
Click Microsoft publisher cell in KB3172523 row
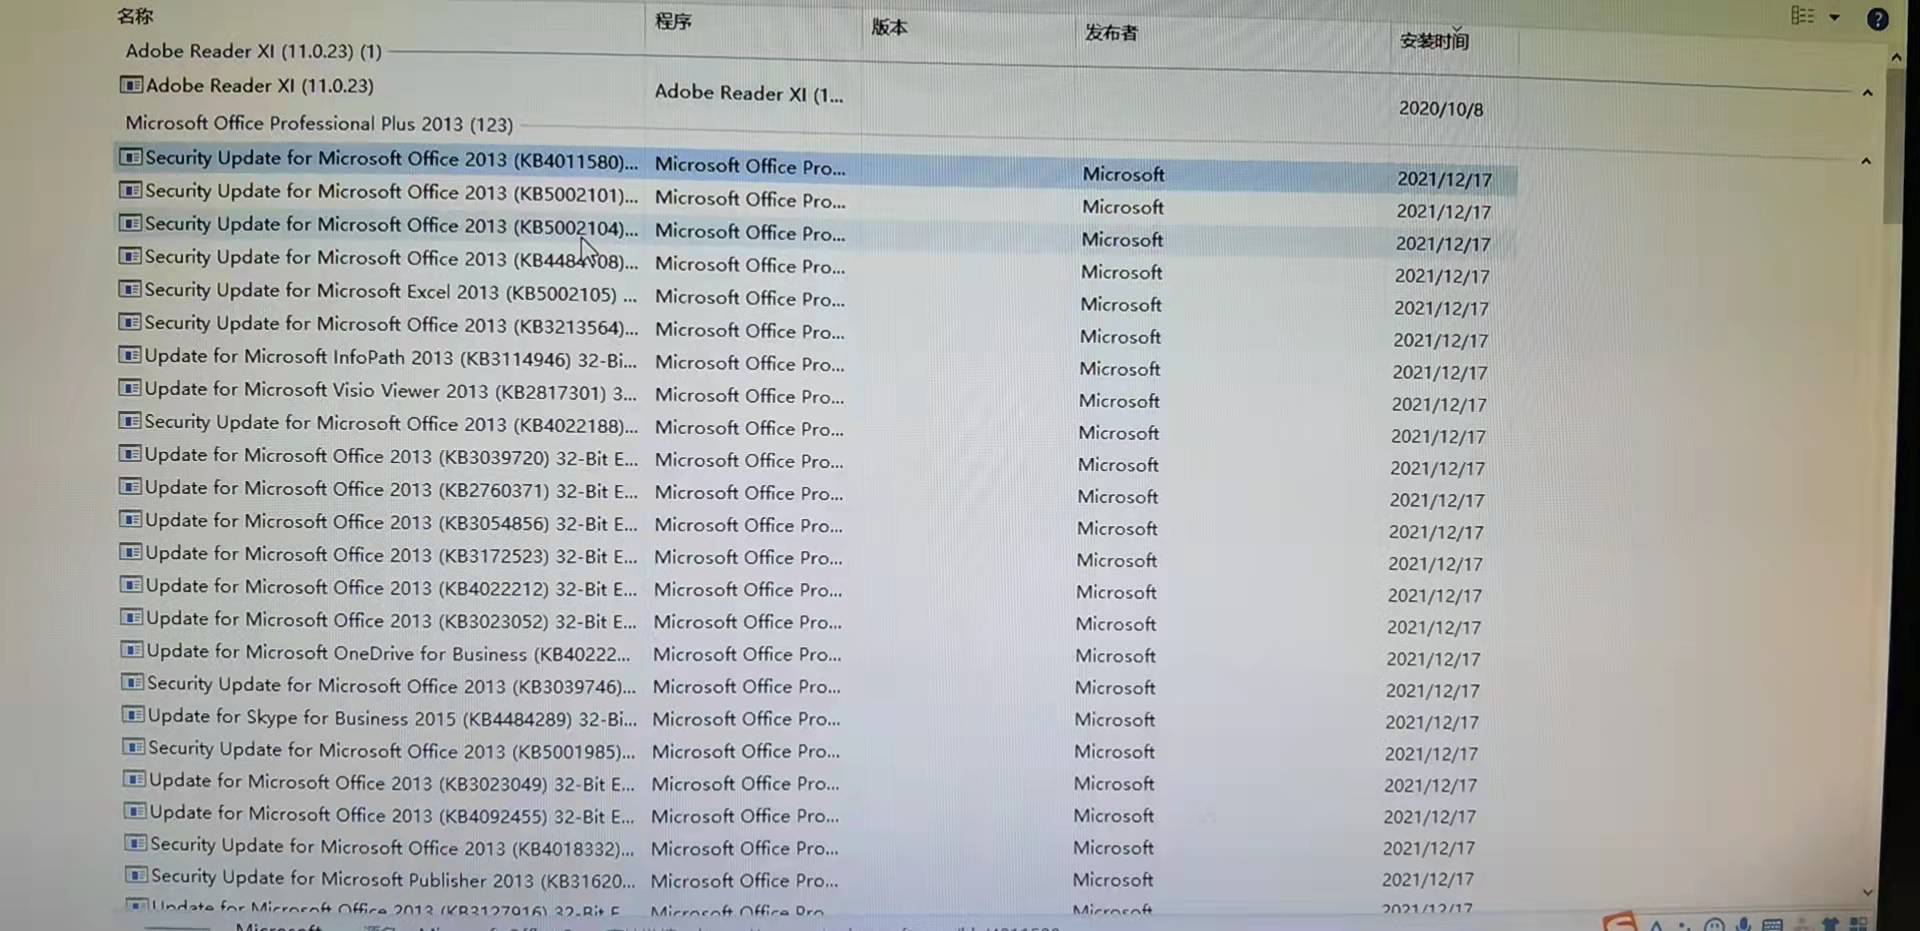pos(1116,561)
